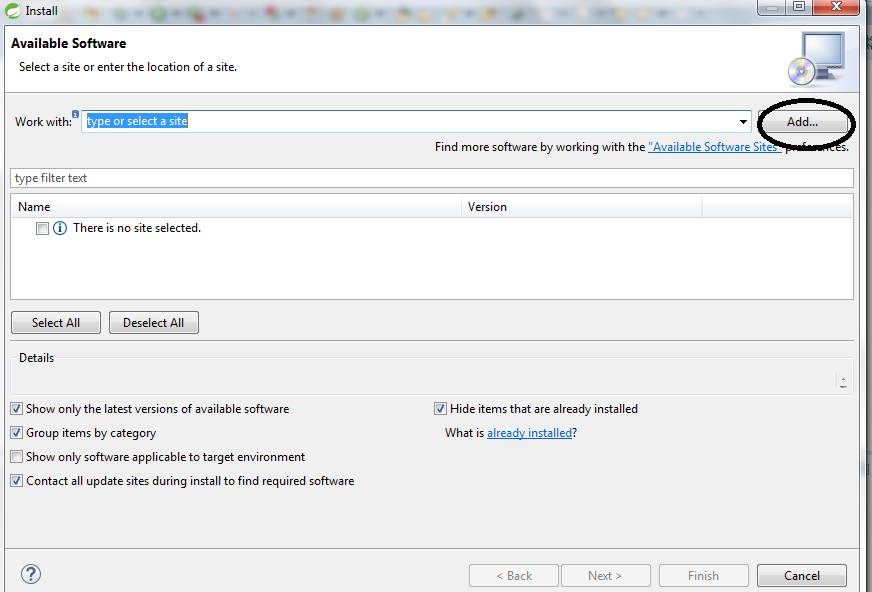Click the small info badge next to Work with
This screenshot has height=592, width=872.
(76, 113)
